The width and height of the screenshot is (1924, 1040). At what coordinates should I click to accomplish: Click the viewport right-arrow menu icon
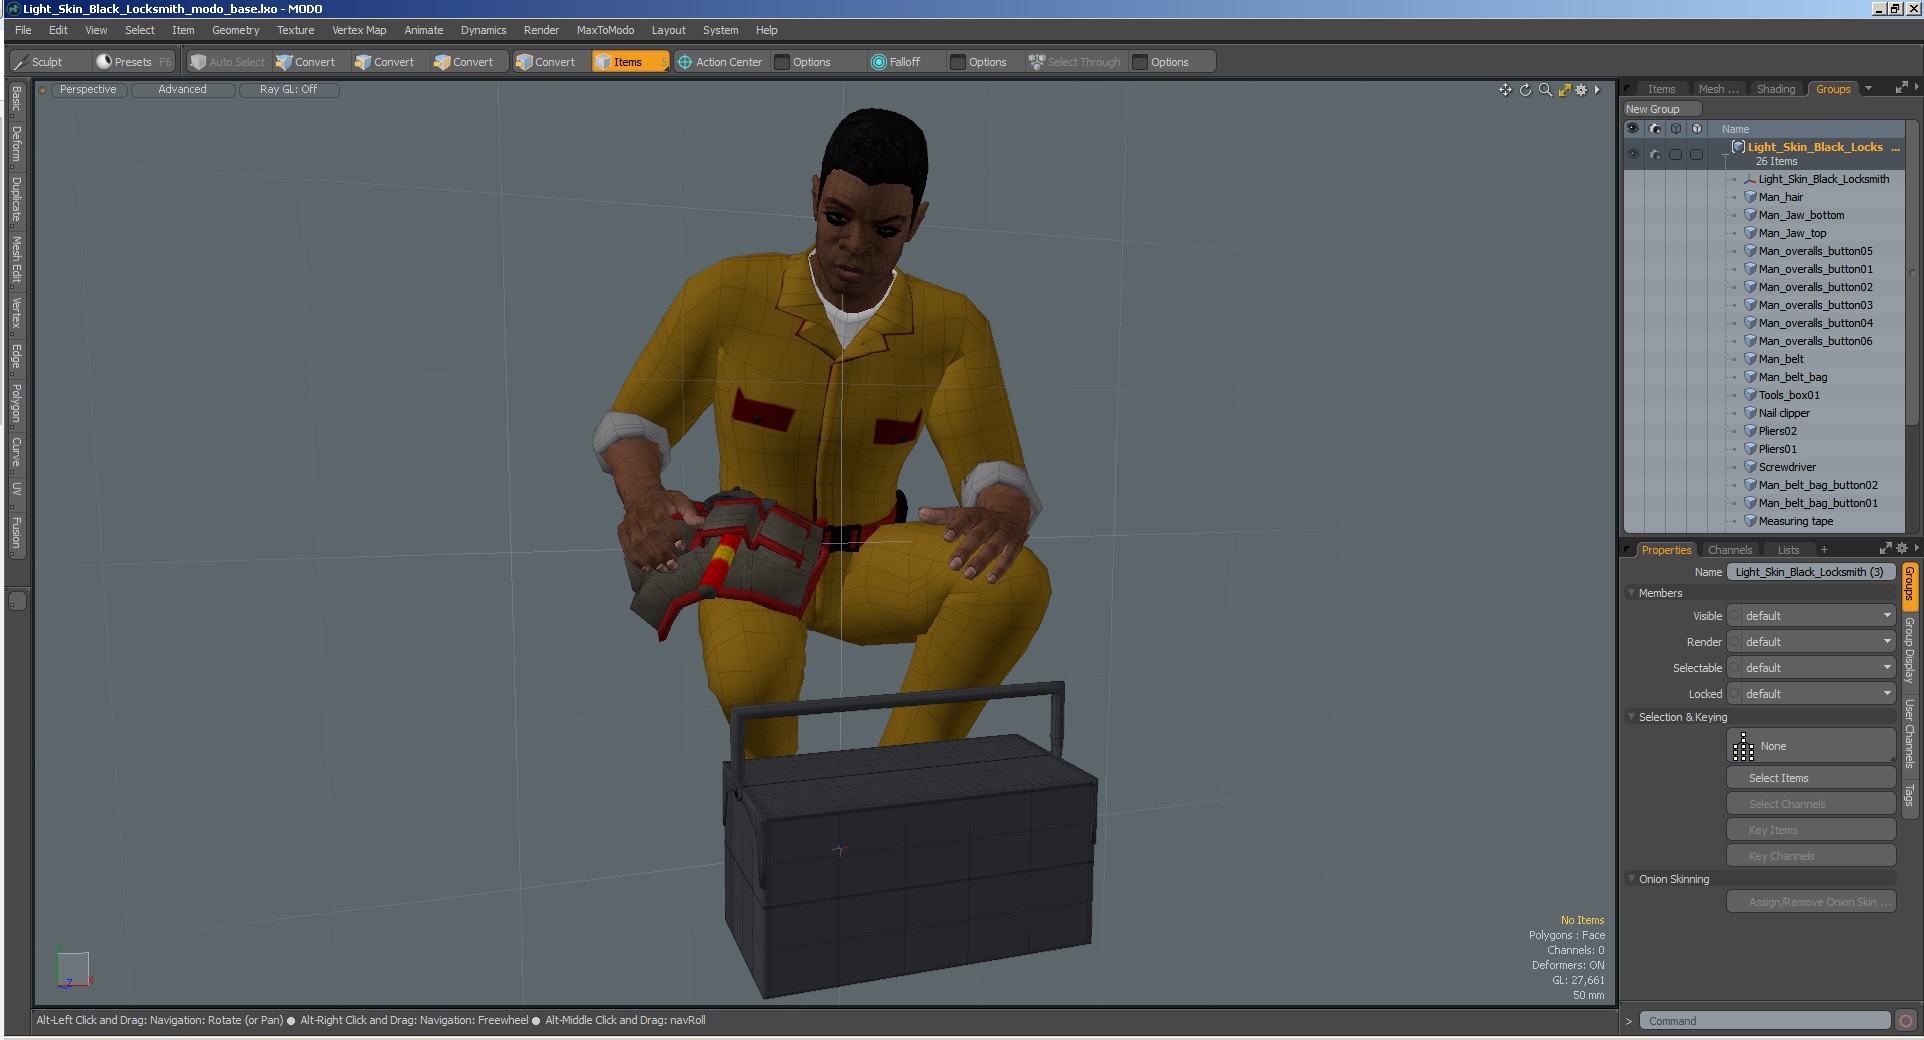point(1597,90)
